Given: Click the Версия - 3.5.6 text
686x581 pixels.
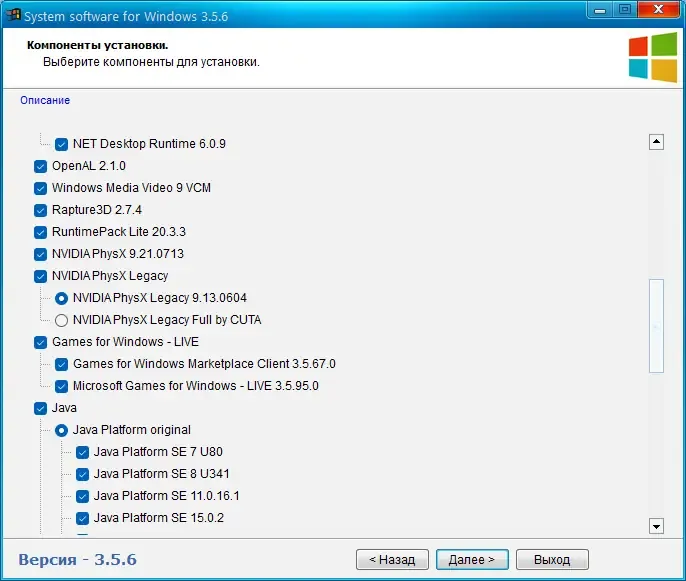Looking at the screenshot, I should (x=77, y=560).
